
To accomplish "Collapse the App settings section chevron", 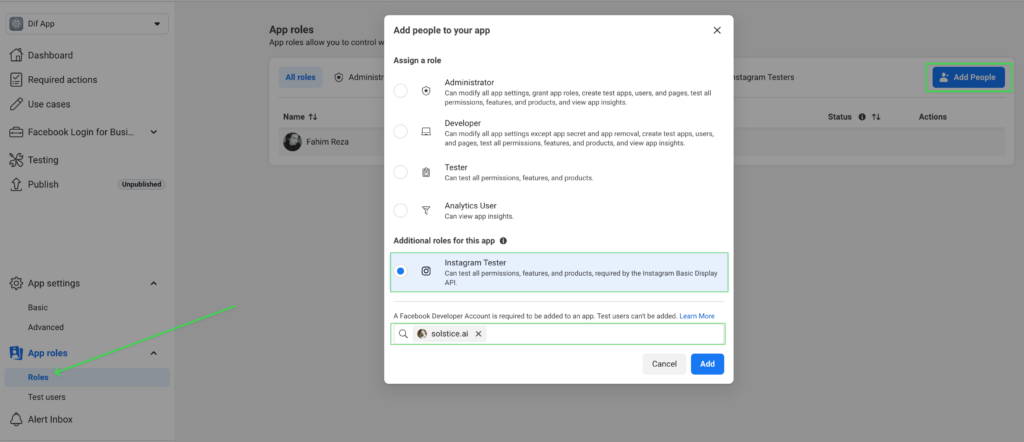I will point(153,283).
